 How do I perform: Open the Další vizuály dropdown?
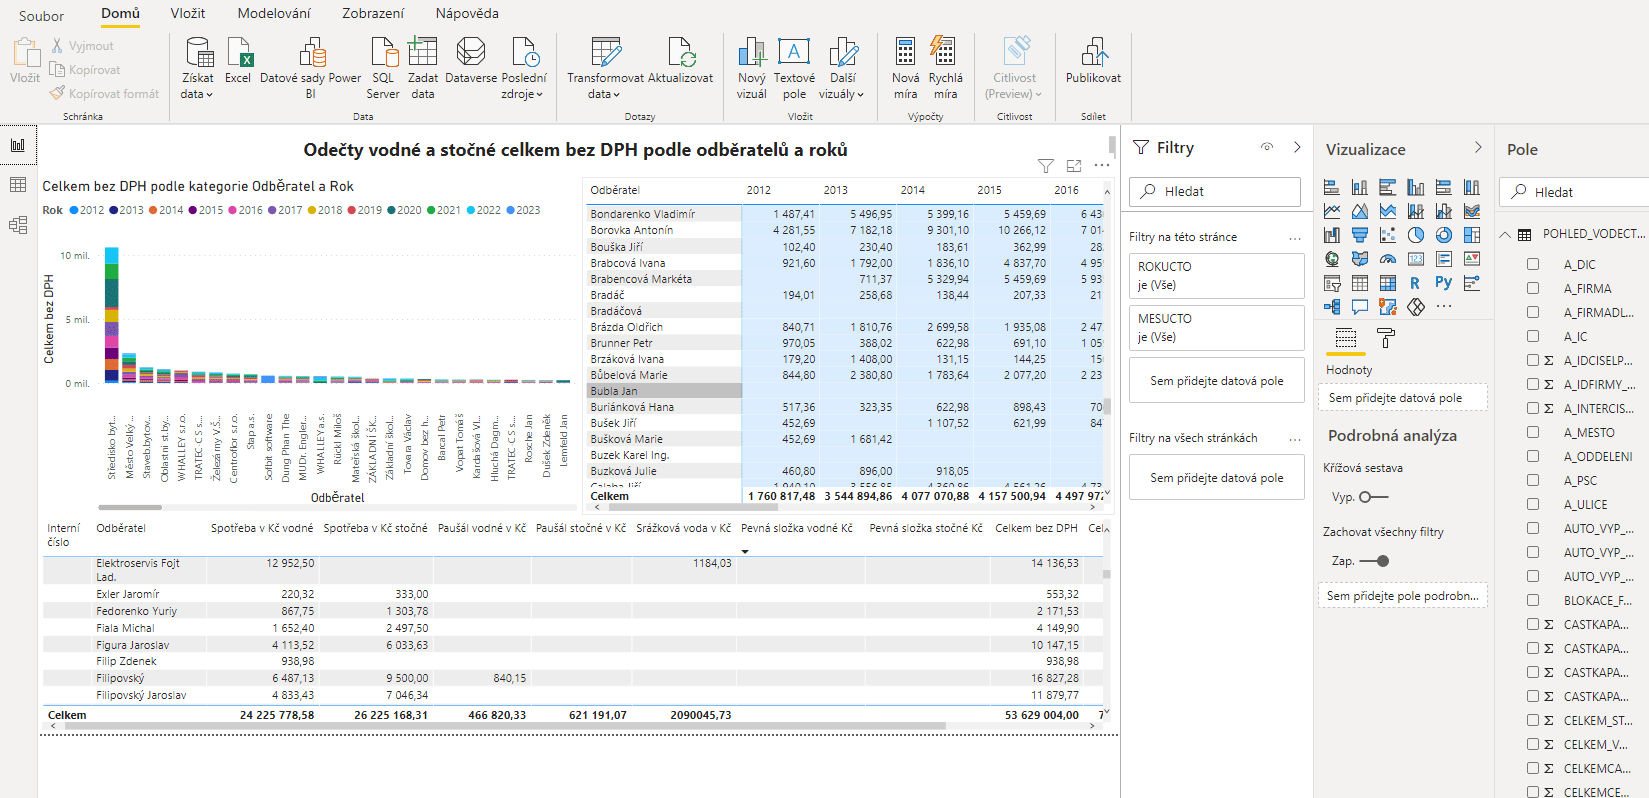pyautogui.click(x=842, y=68)
